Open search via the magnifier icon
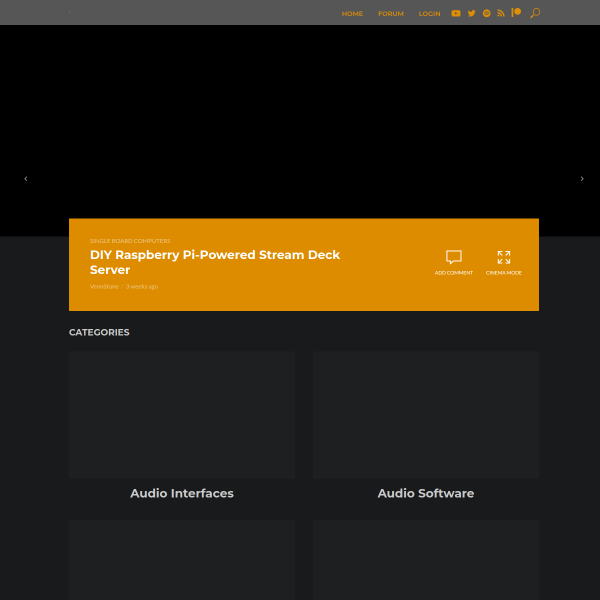Screen dimensions: 600x600 click(x=535, y=13)
